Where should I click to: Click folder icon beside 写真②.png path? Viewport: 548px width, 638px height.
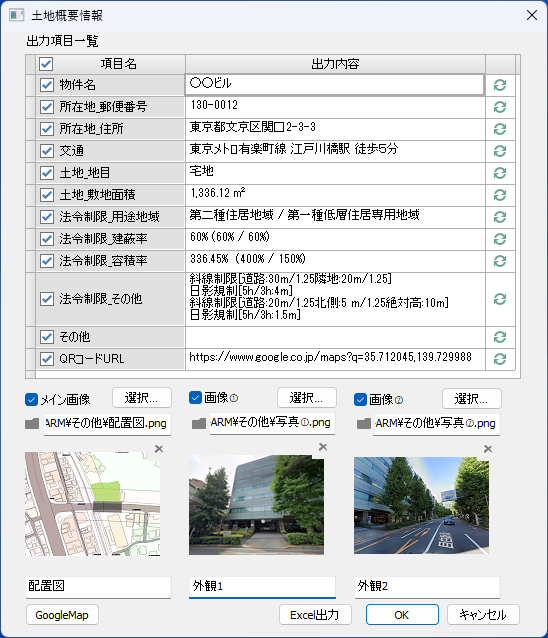(x=364, y=424)
